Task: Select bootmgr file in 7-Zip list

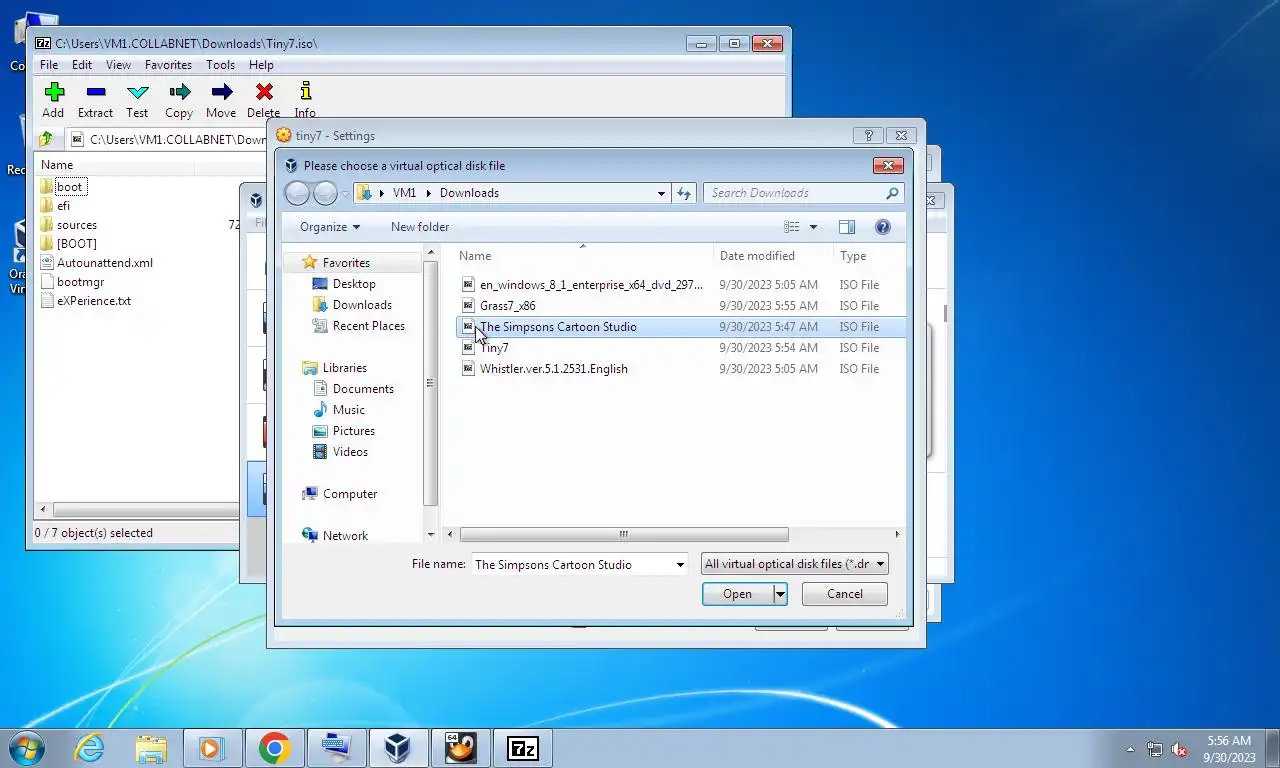Action: (80, 282)
